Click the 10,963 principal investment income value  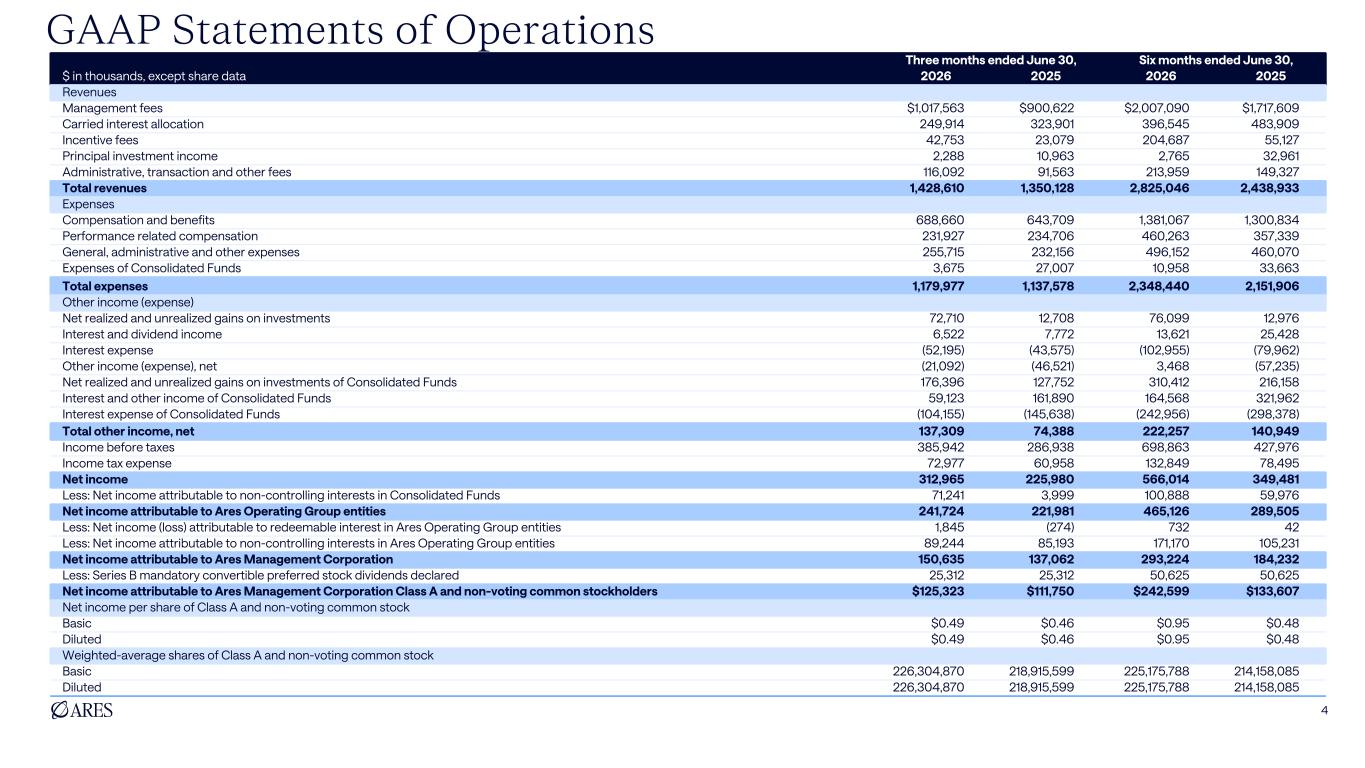[1054, 156]
